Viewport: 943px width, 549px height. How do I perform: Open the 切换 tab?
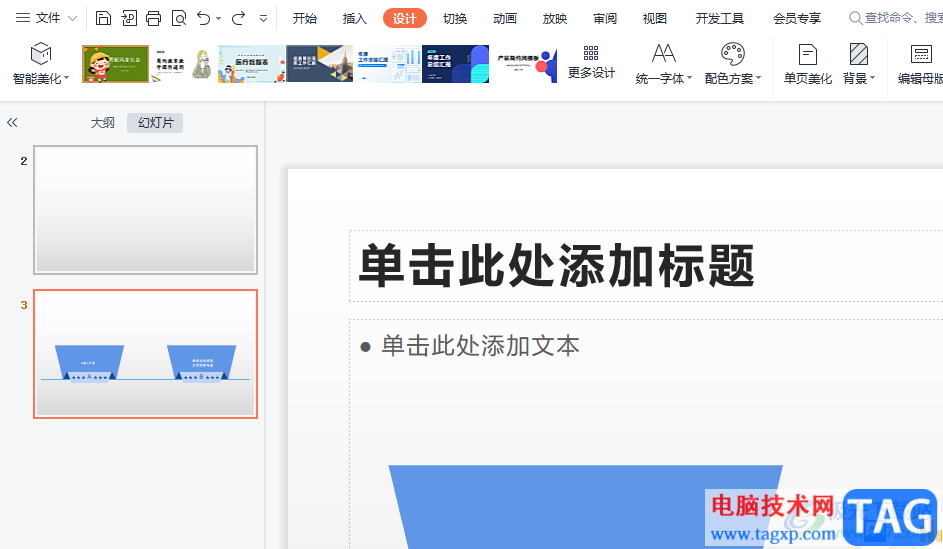point(455,19)
